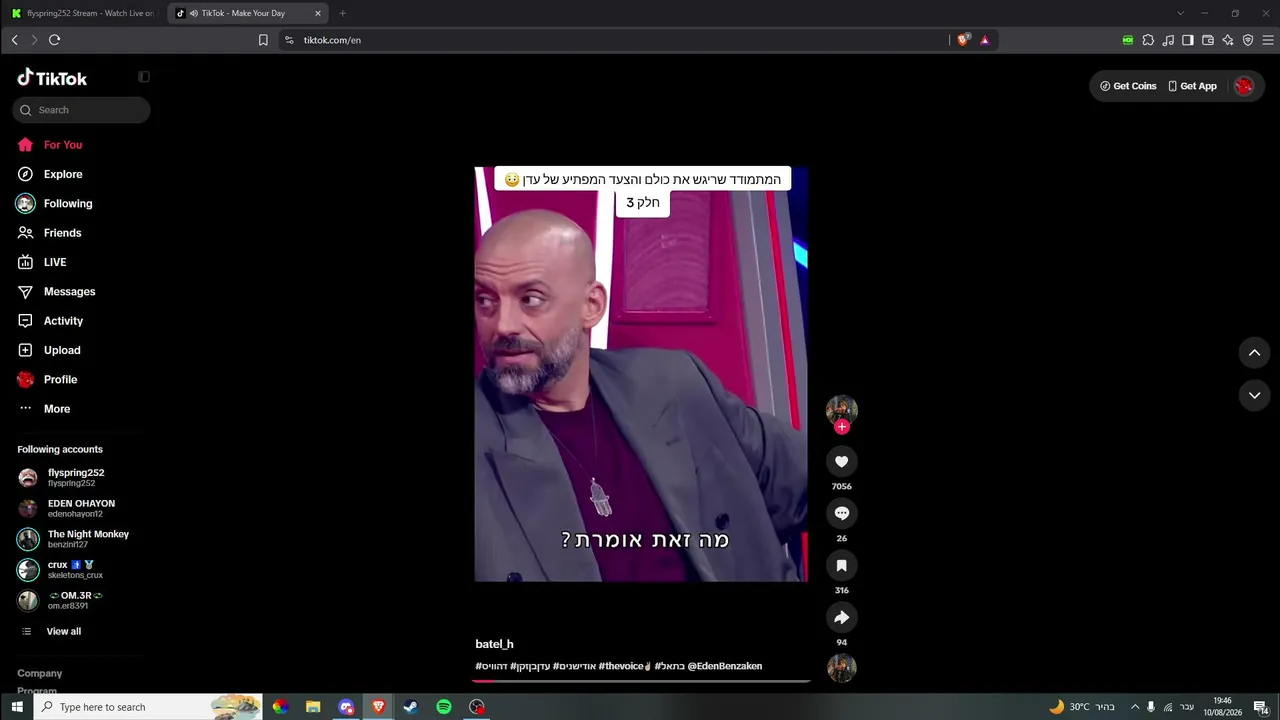This screenshot has width=1280, height=720.
Task: Bookmark this page in address bar
Action: [263, 40]
